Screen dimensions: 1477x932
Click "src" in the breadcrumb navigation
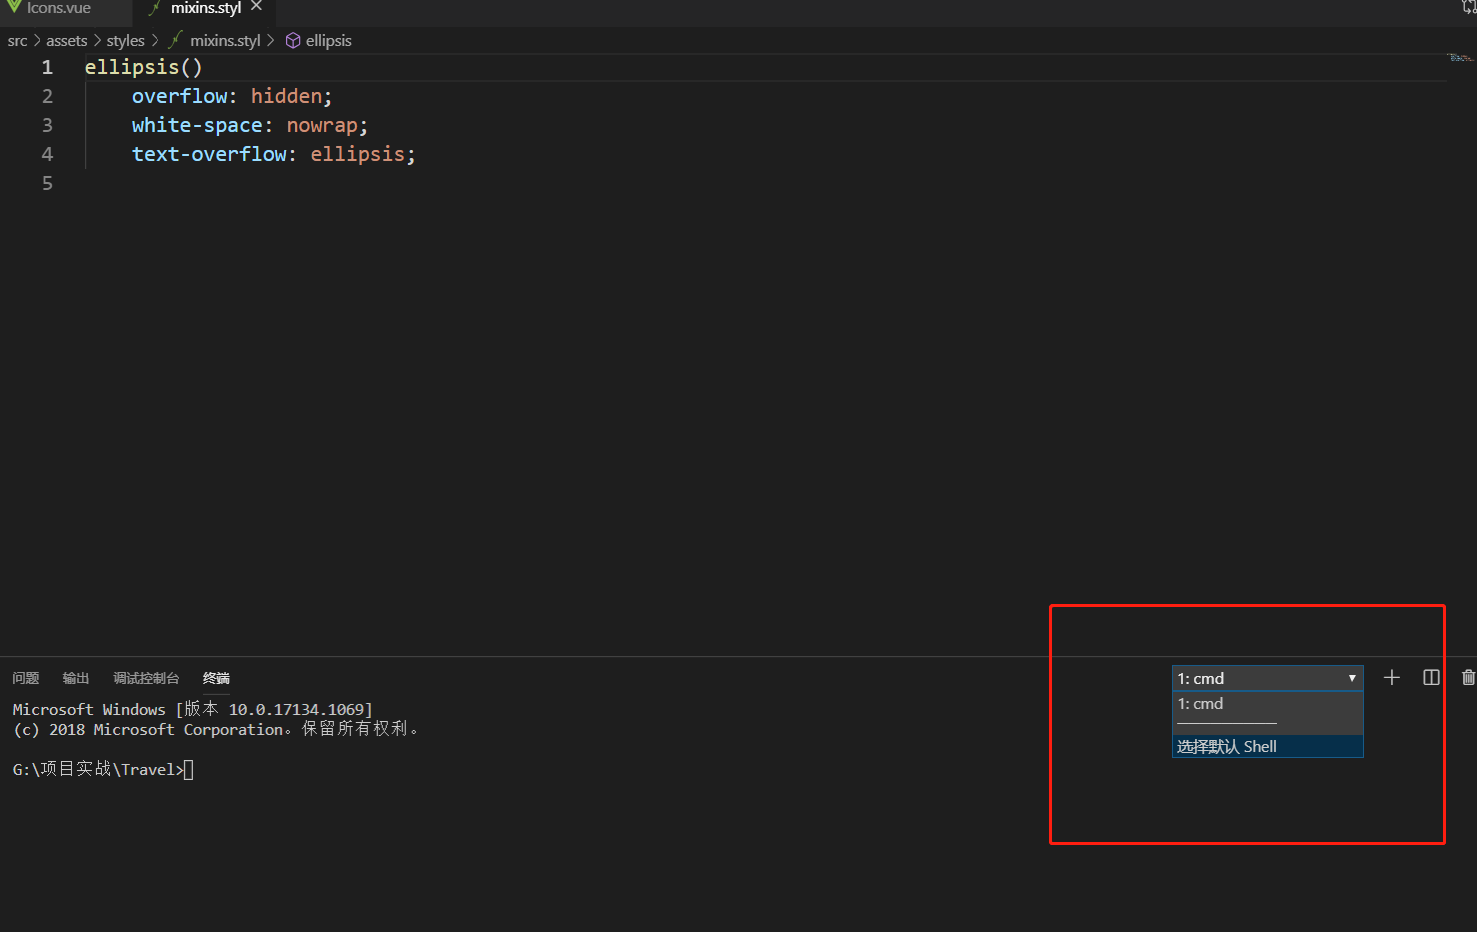tap(17, 40)
